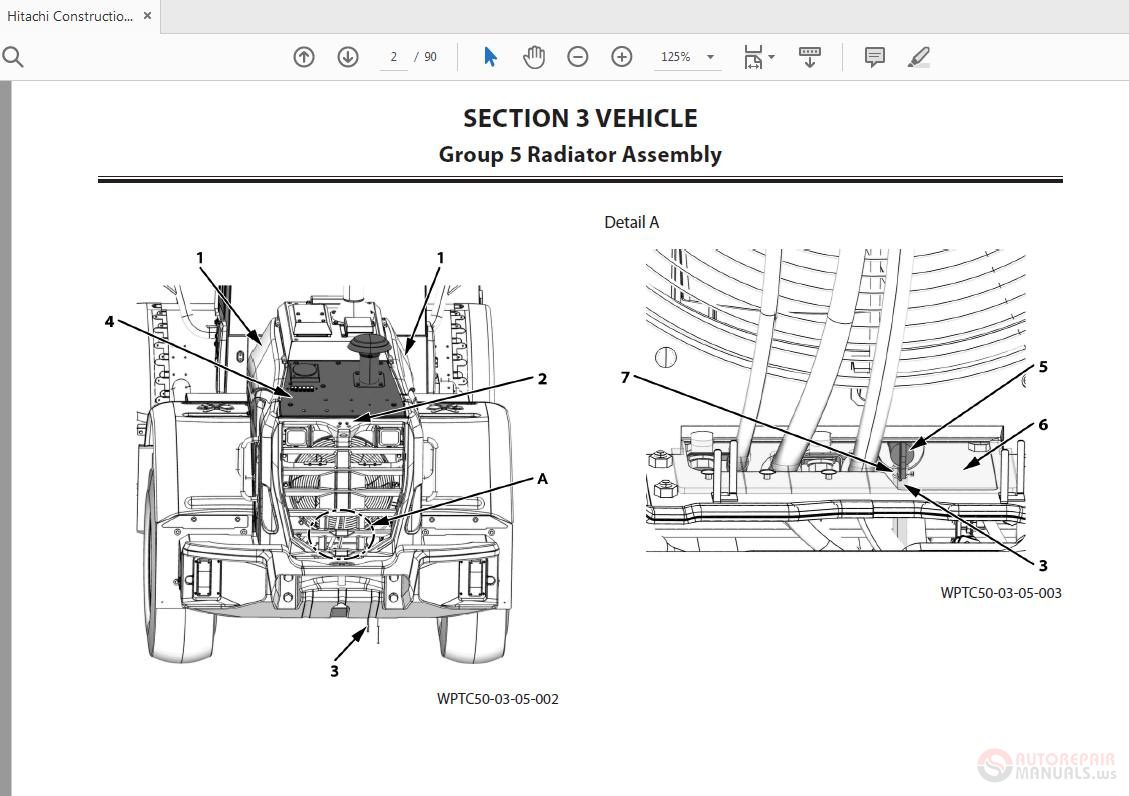Close the Hitachi document tab
The image size is (1129, 796).
coord(146,16)
